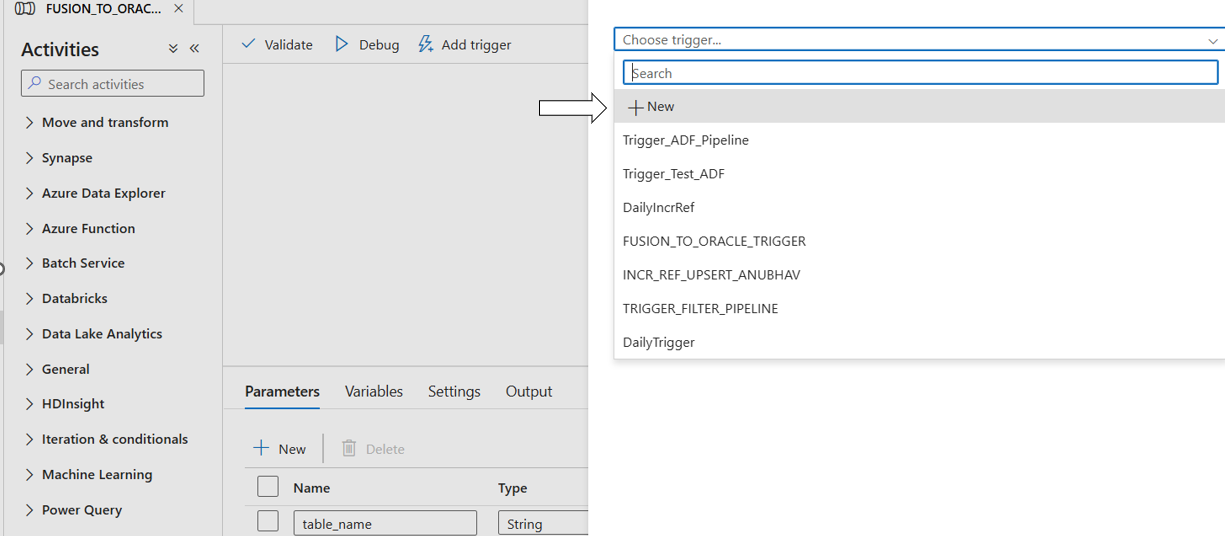Expand Synapse activities group
This screenshot has height=536, width=1225.
(x=67, y=158)
